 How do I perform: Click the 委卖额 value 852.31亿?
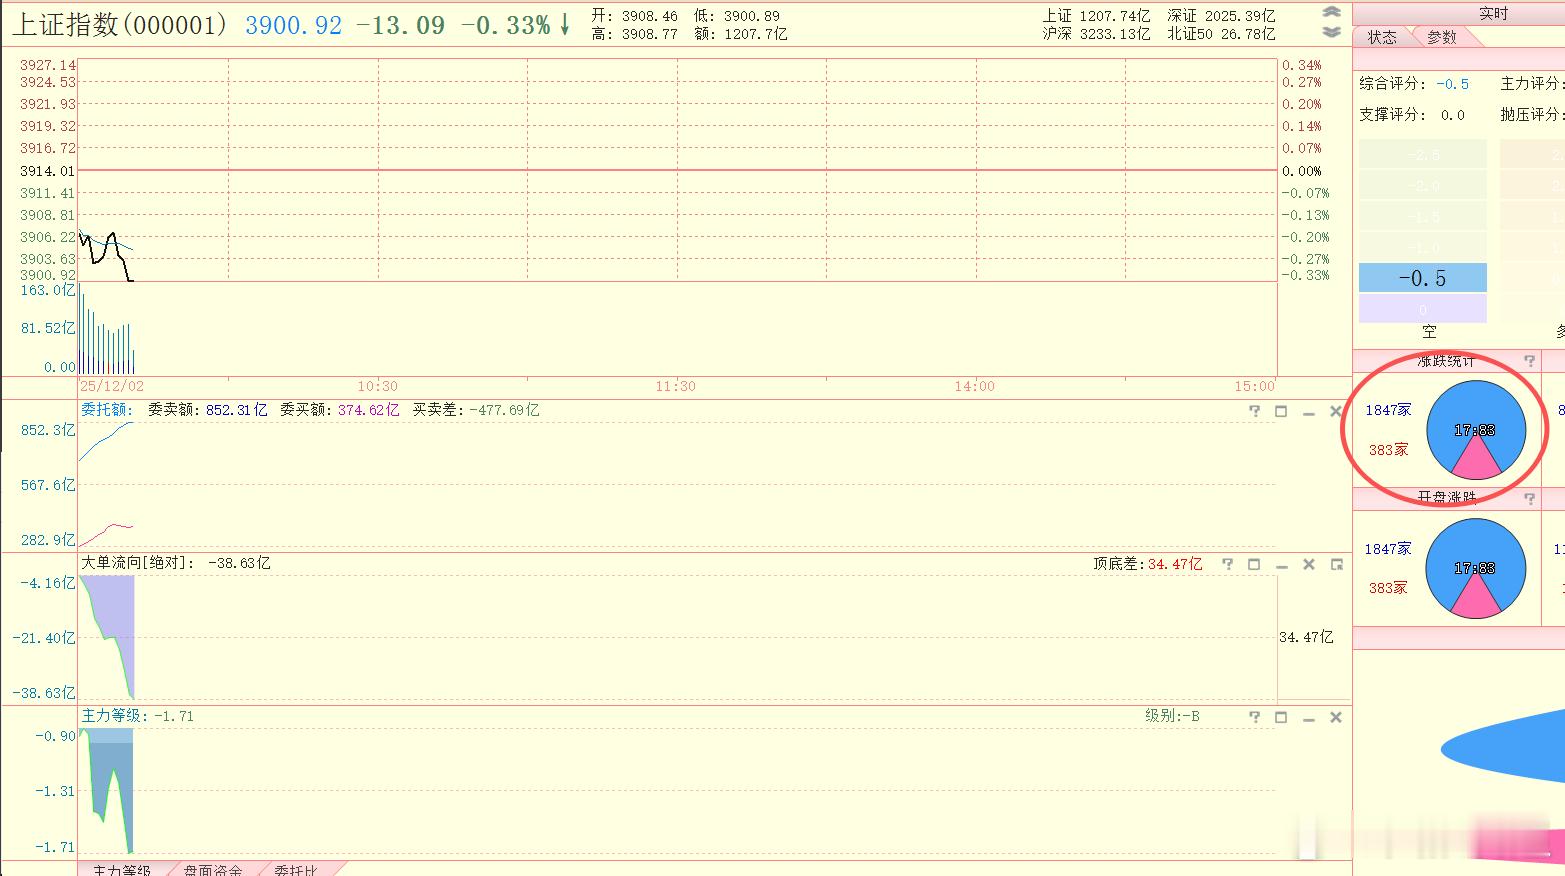(237, 410)
